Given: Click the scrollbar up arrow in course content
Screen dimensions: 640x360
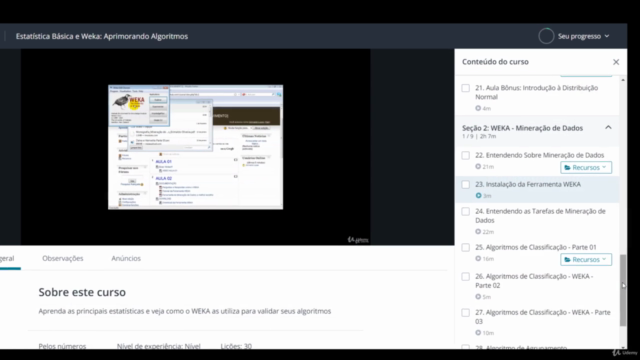Looking at the screenshot, I should point(623,80).
